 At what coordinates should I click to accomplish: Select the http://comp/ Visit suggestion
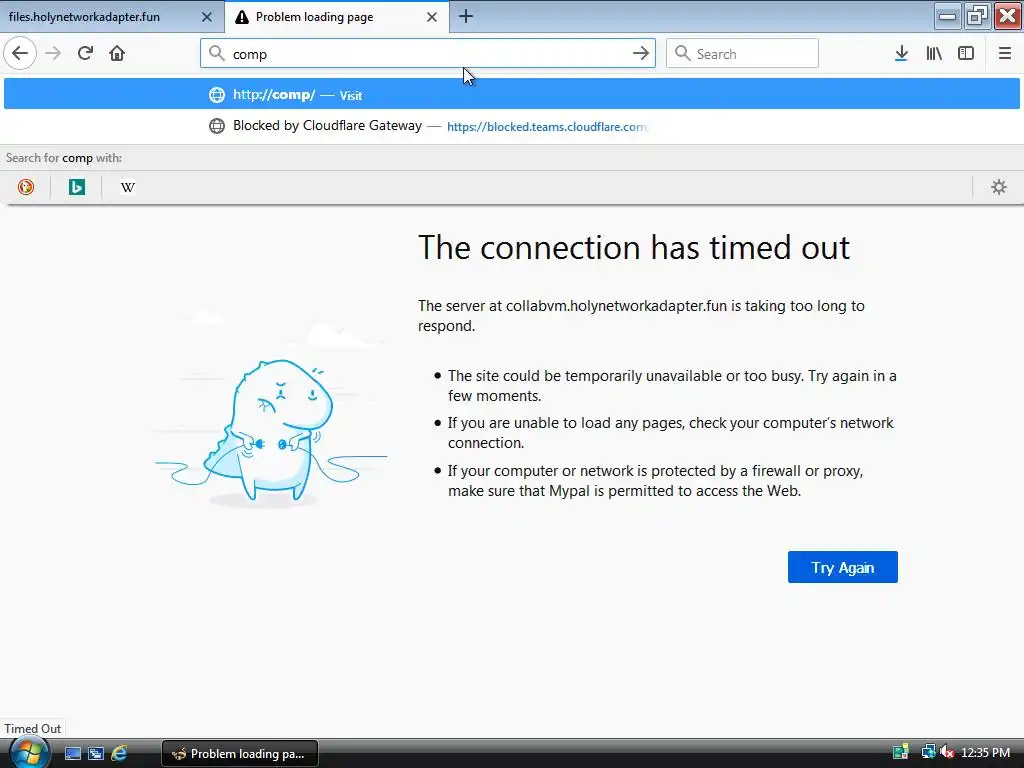coord(512,94)
